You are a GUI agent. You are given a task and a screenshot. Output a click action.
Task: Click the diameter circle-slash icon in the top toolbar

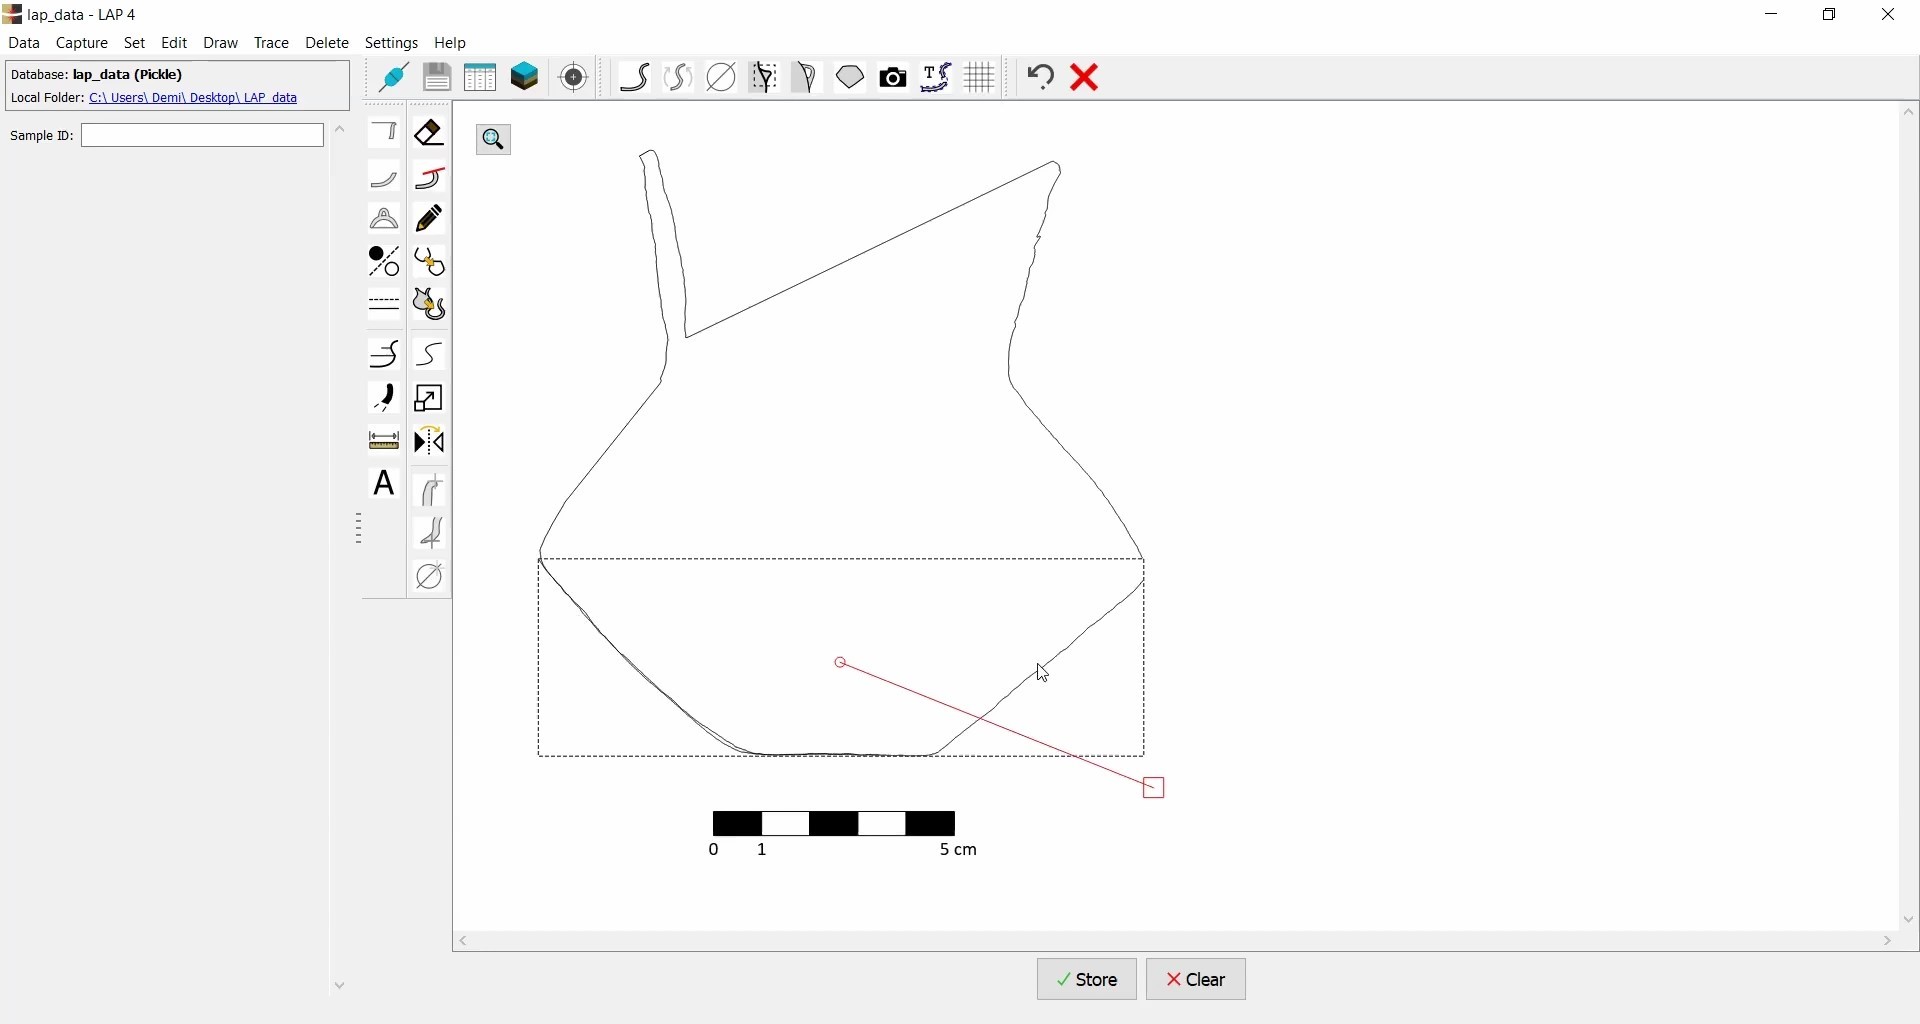pos(723,78)
